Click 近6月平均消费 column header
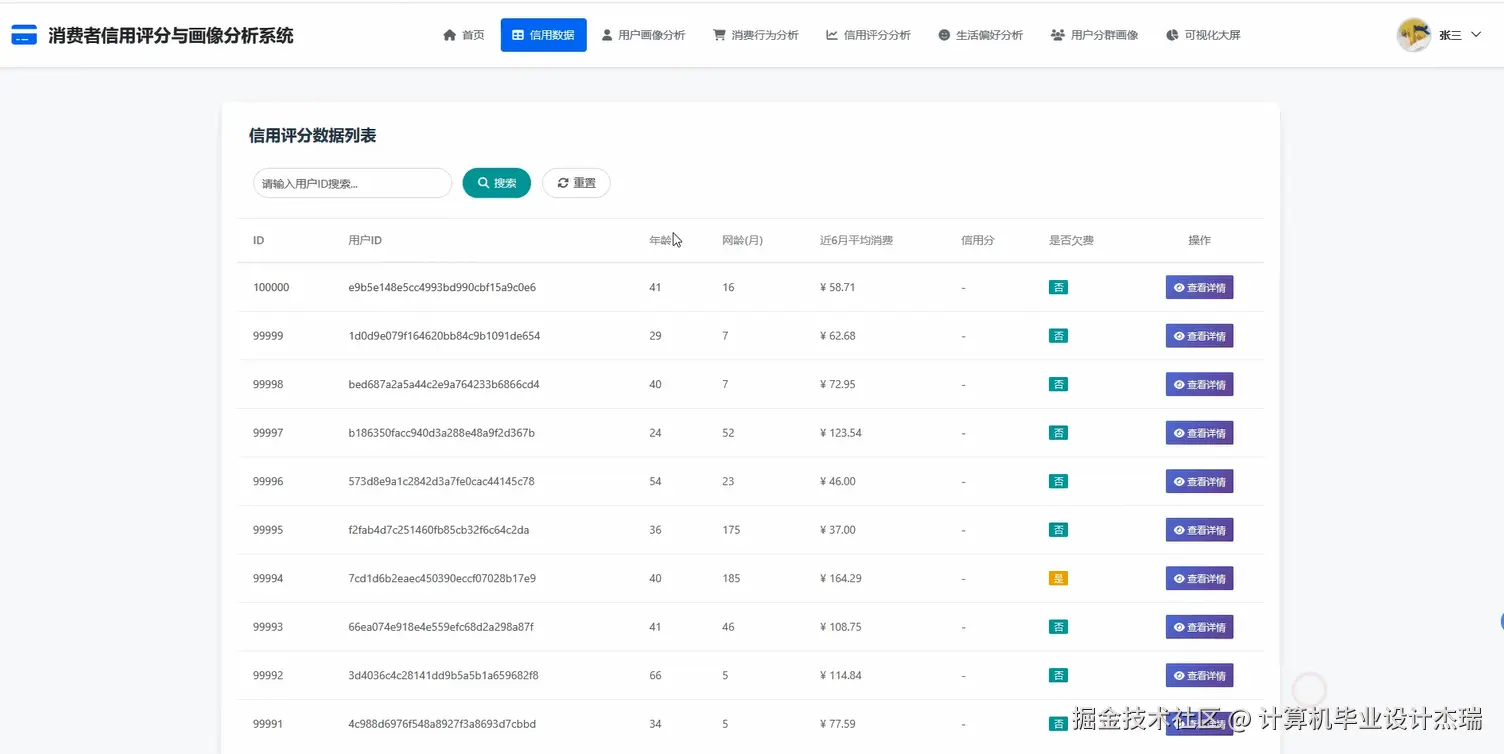Screen dimensions: 1504x754 pyautogui.click(x=856, y=241)
